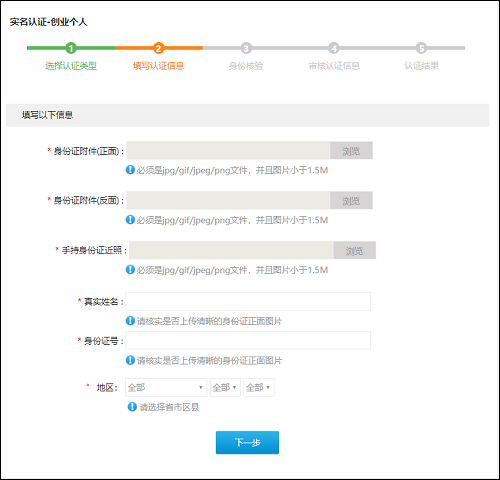Focus the 真实姓名 input field
This screenshot has width=500, height=480.
[x=248, y=302]
